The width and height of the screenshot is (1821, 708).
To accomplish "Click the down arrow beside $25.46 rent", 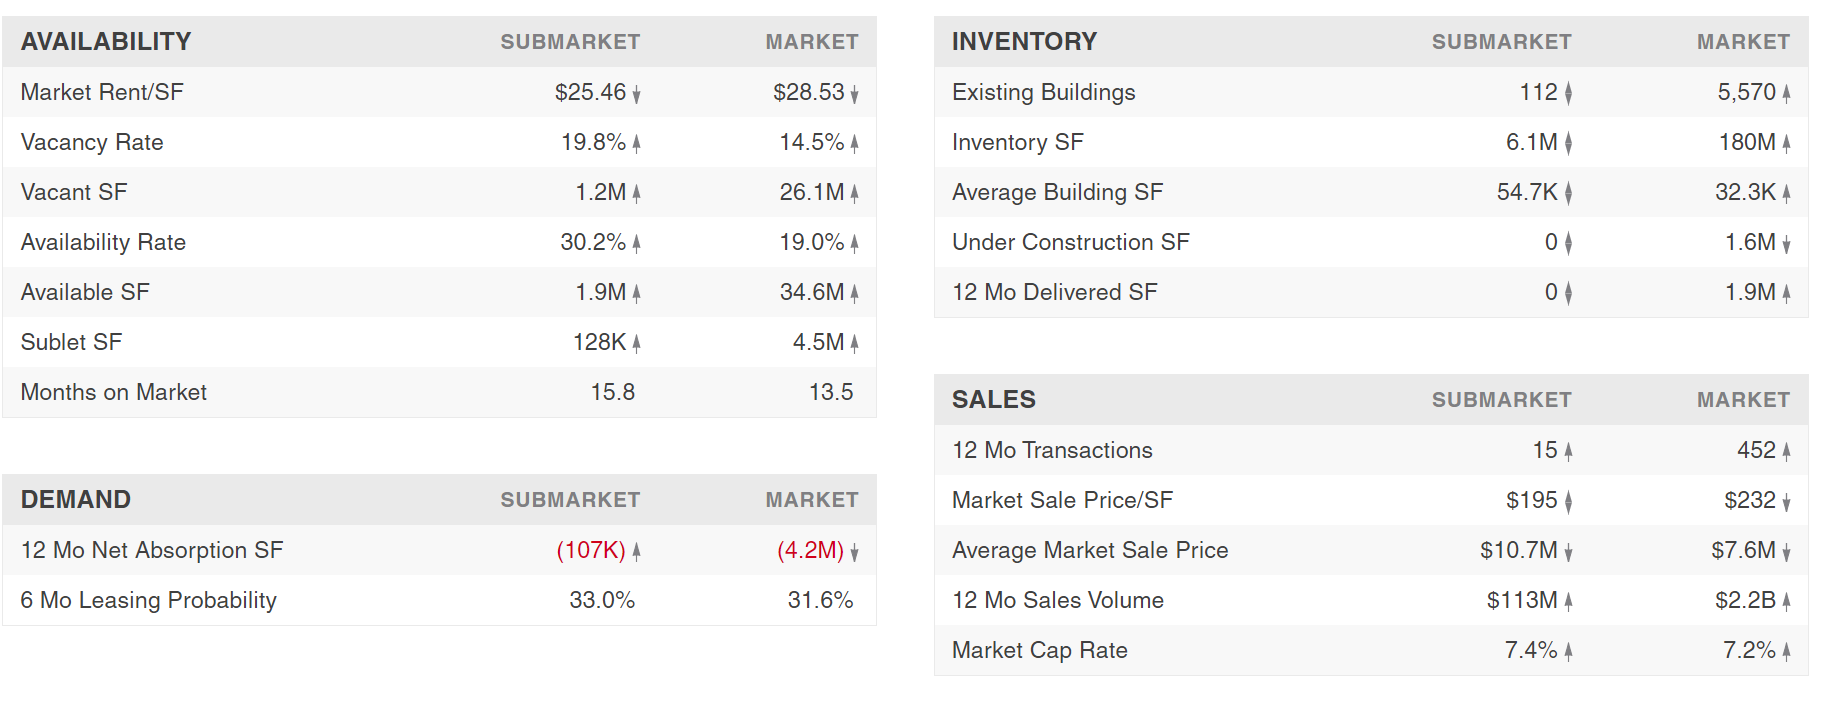I will [x=636, y=94].
